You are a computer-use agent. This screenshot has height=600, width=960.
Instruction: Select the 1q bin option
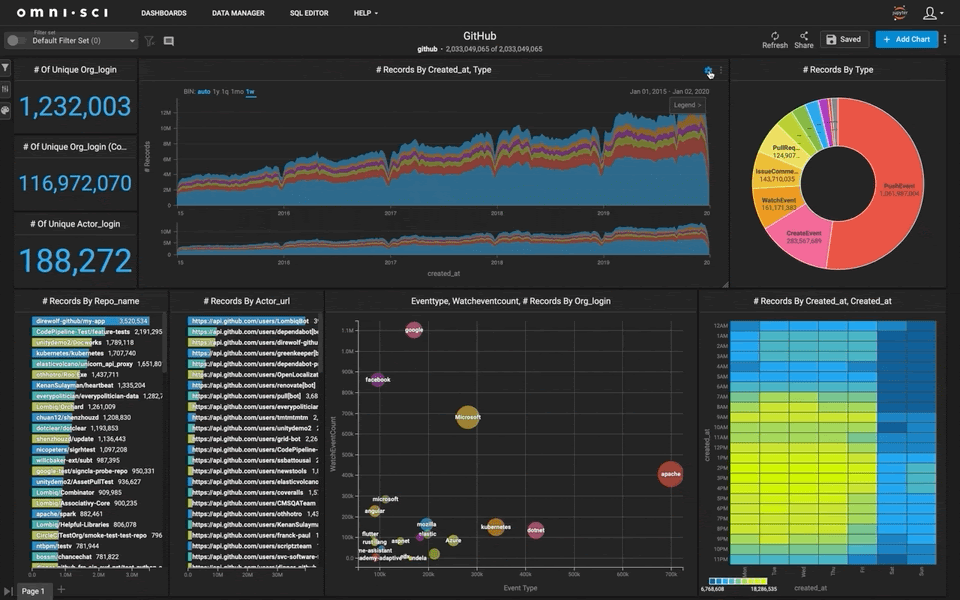click(x=225, y=92)
